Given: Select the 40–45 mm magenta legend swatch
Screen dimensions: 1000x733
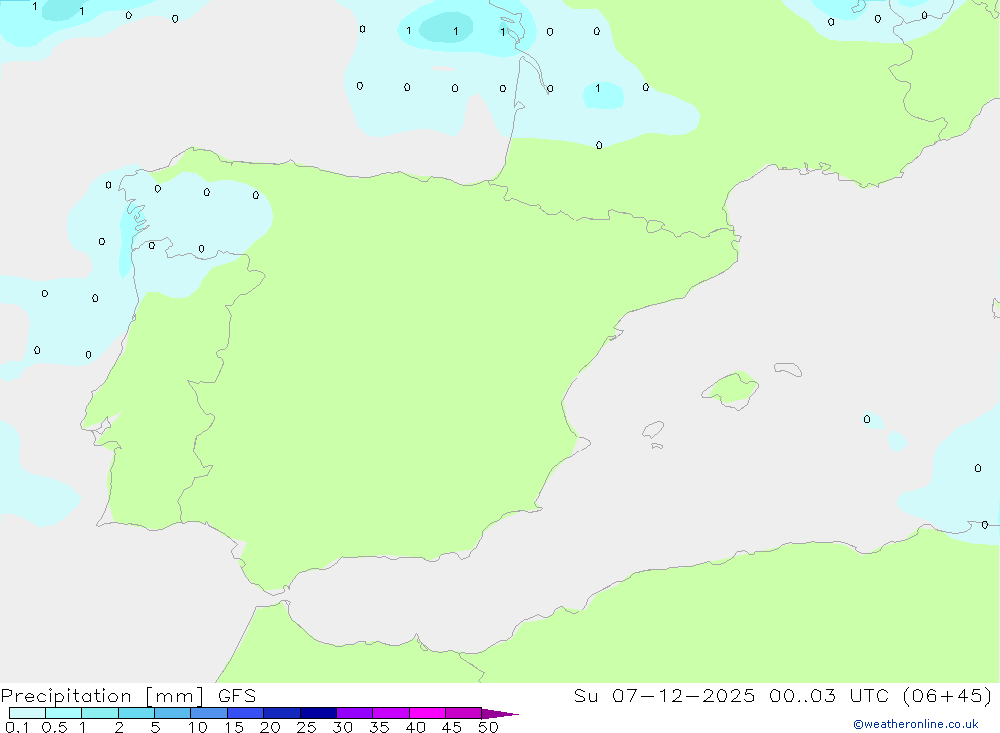Looking at the screenshot, I should (x=427, y=713).
